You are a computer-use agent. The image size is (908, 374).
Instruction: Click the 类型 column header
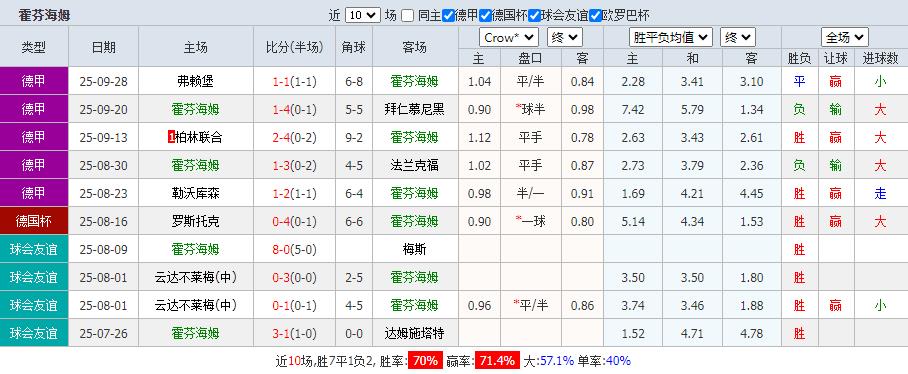click(34, 46)
